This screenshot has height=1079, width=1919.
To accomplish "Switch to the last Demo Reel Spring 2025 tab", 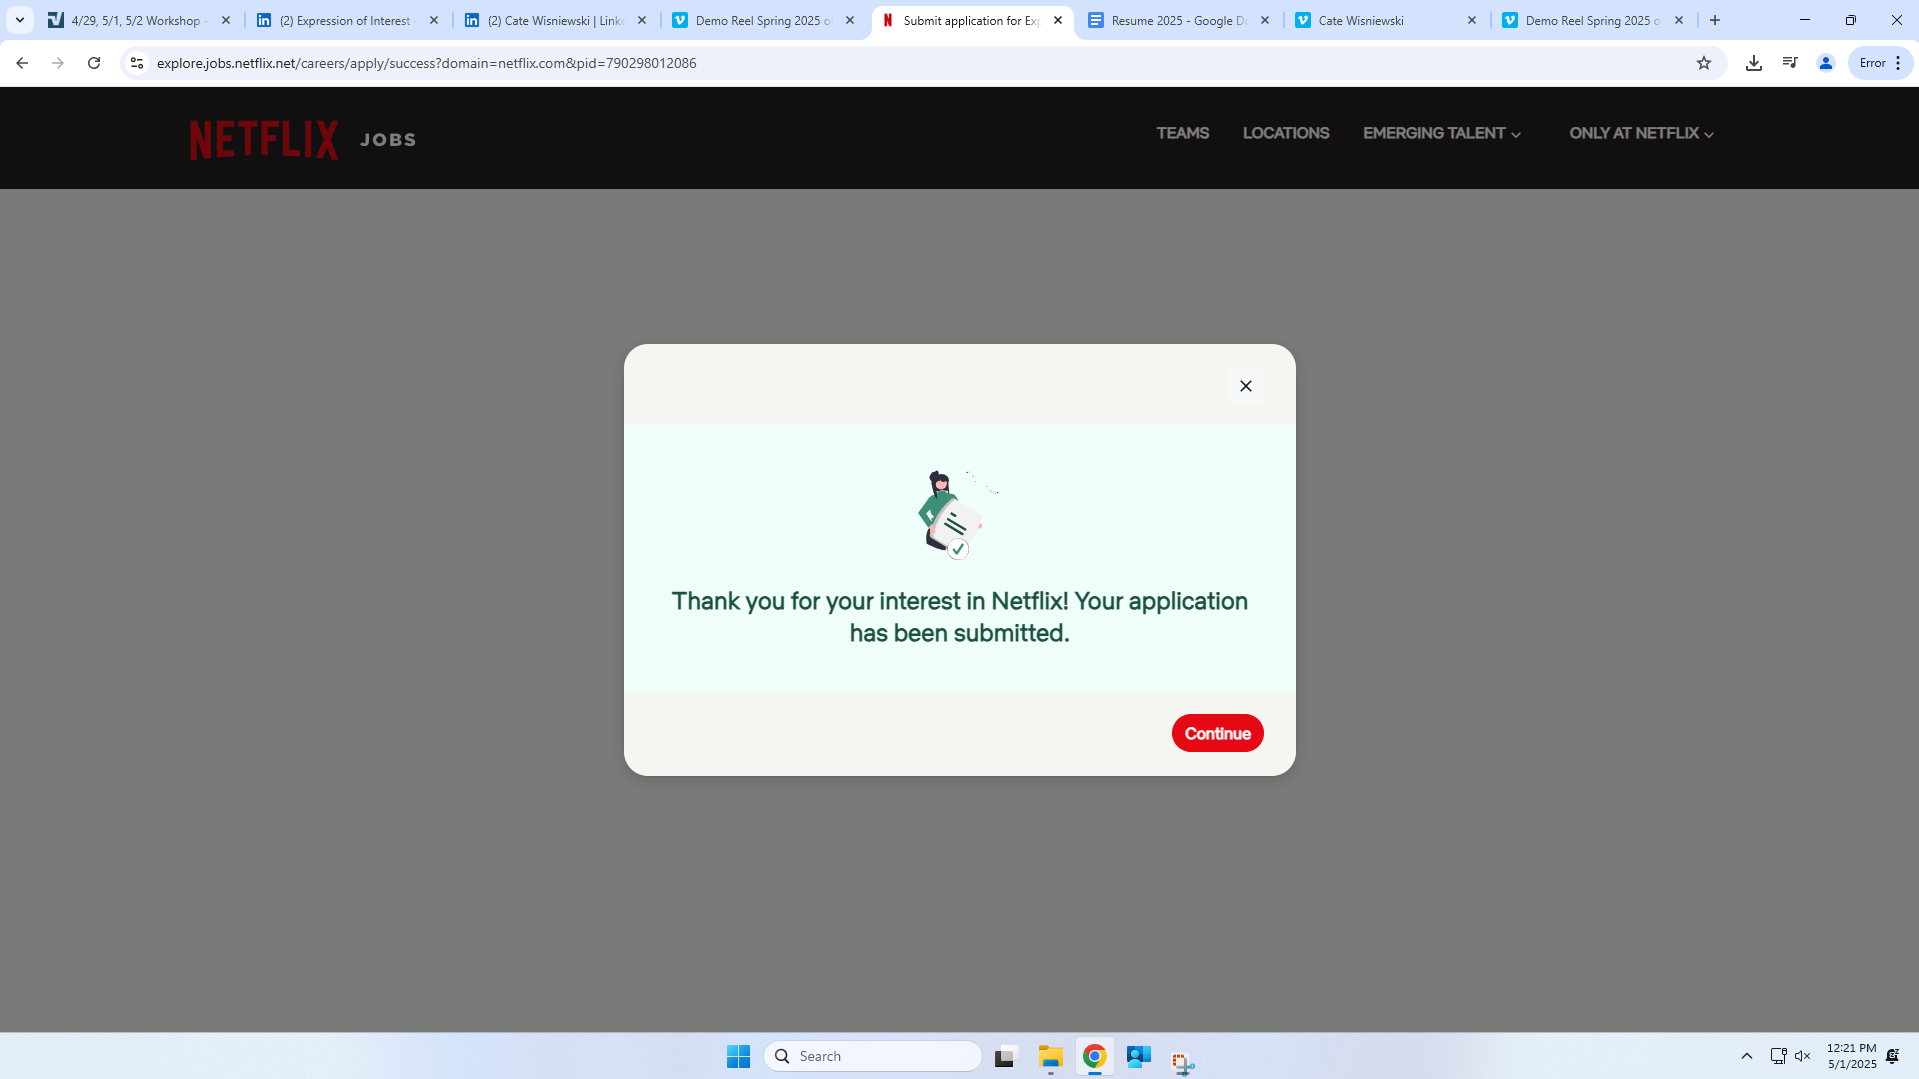I will (x=1593, y=20).
